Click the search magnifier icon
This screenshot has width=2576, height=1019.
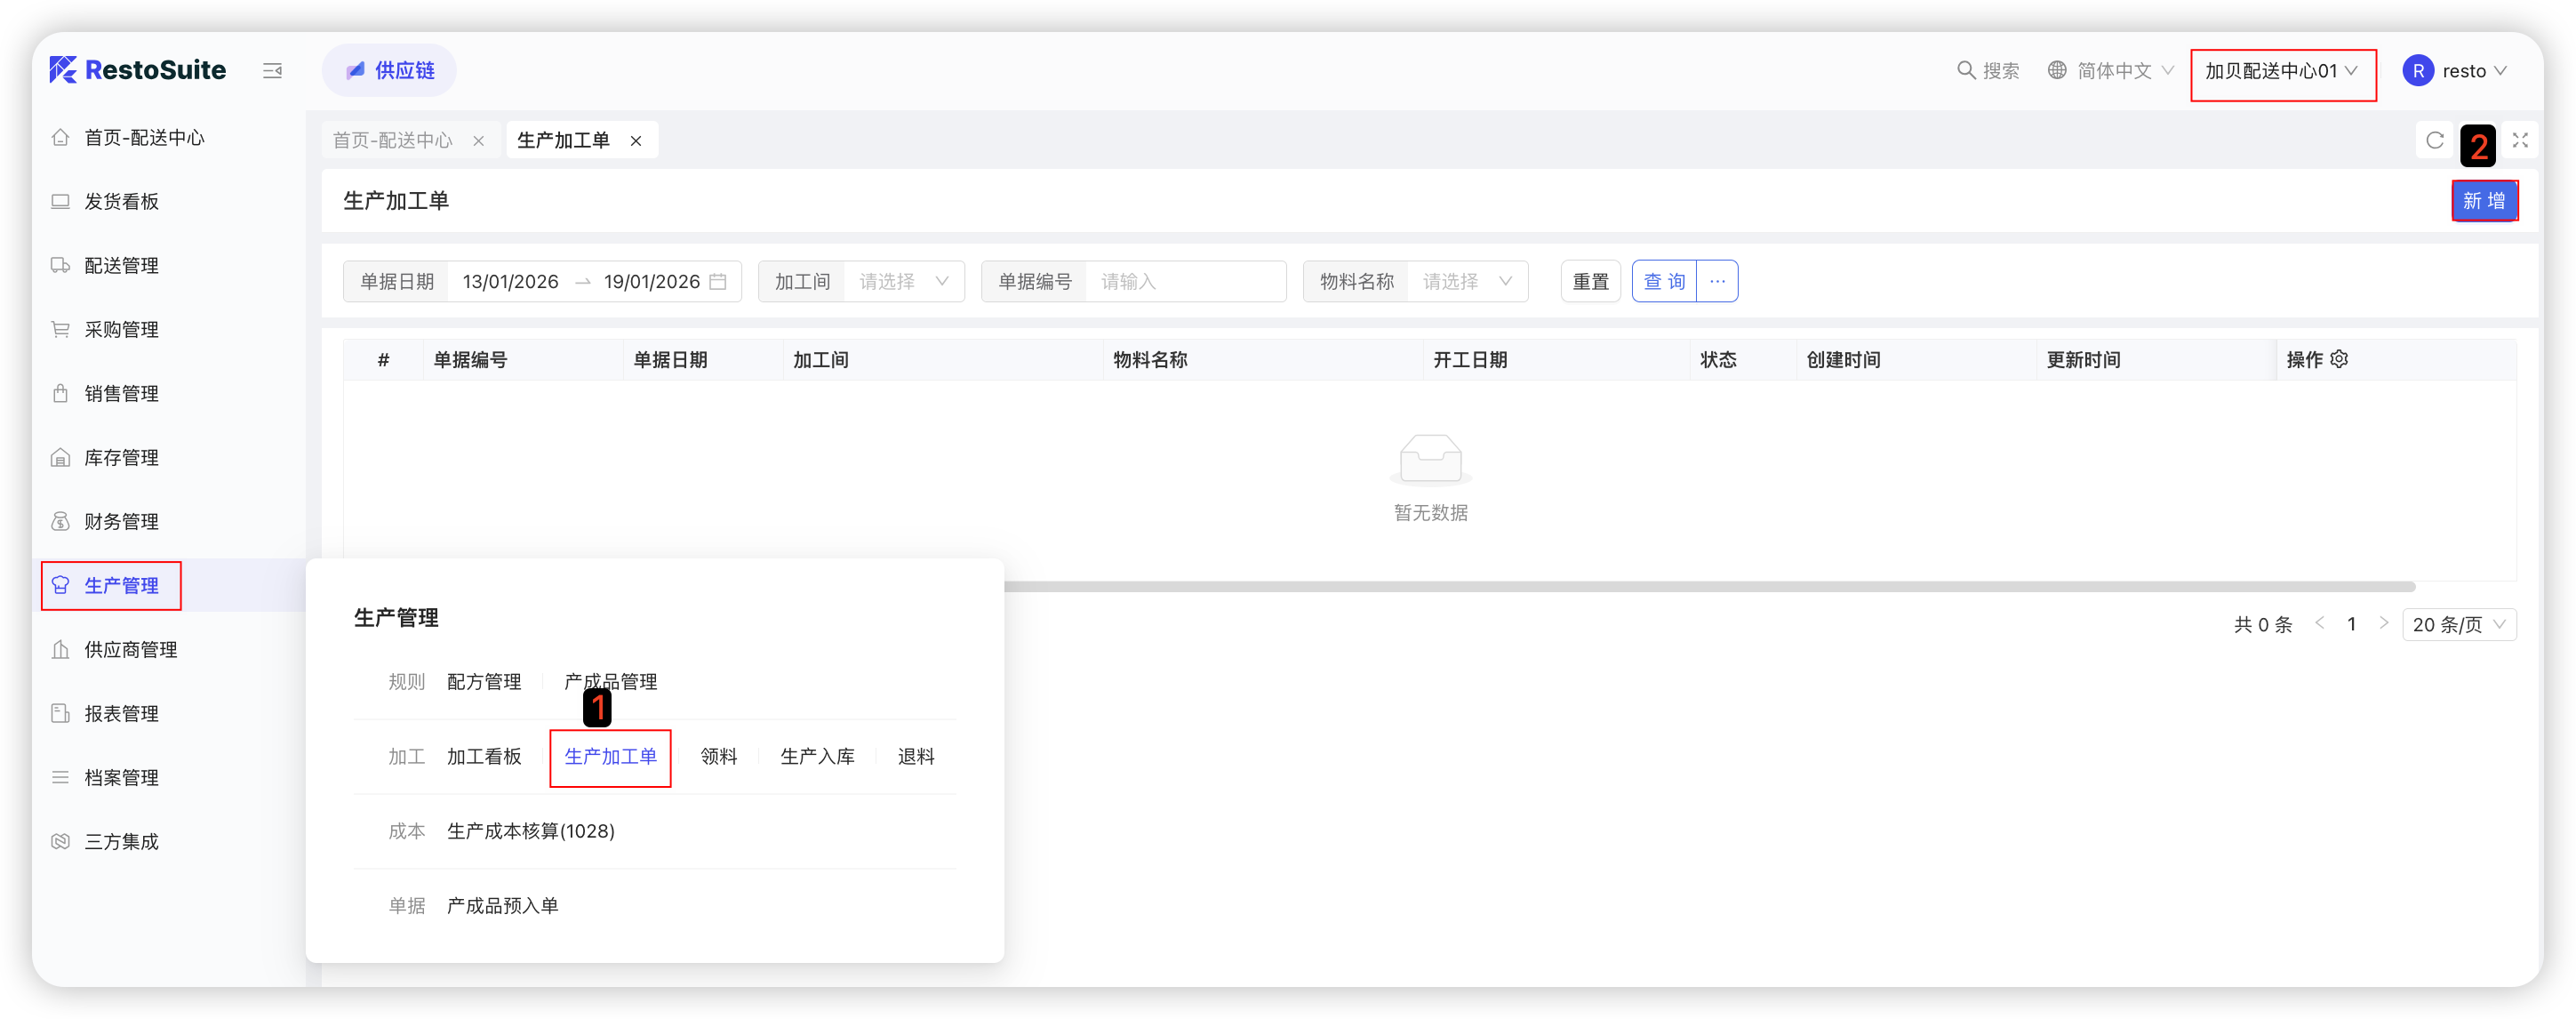click(1965, 70)
